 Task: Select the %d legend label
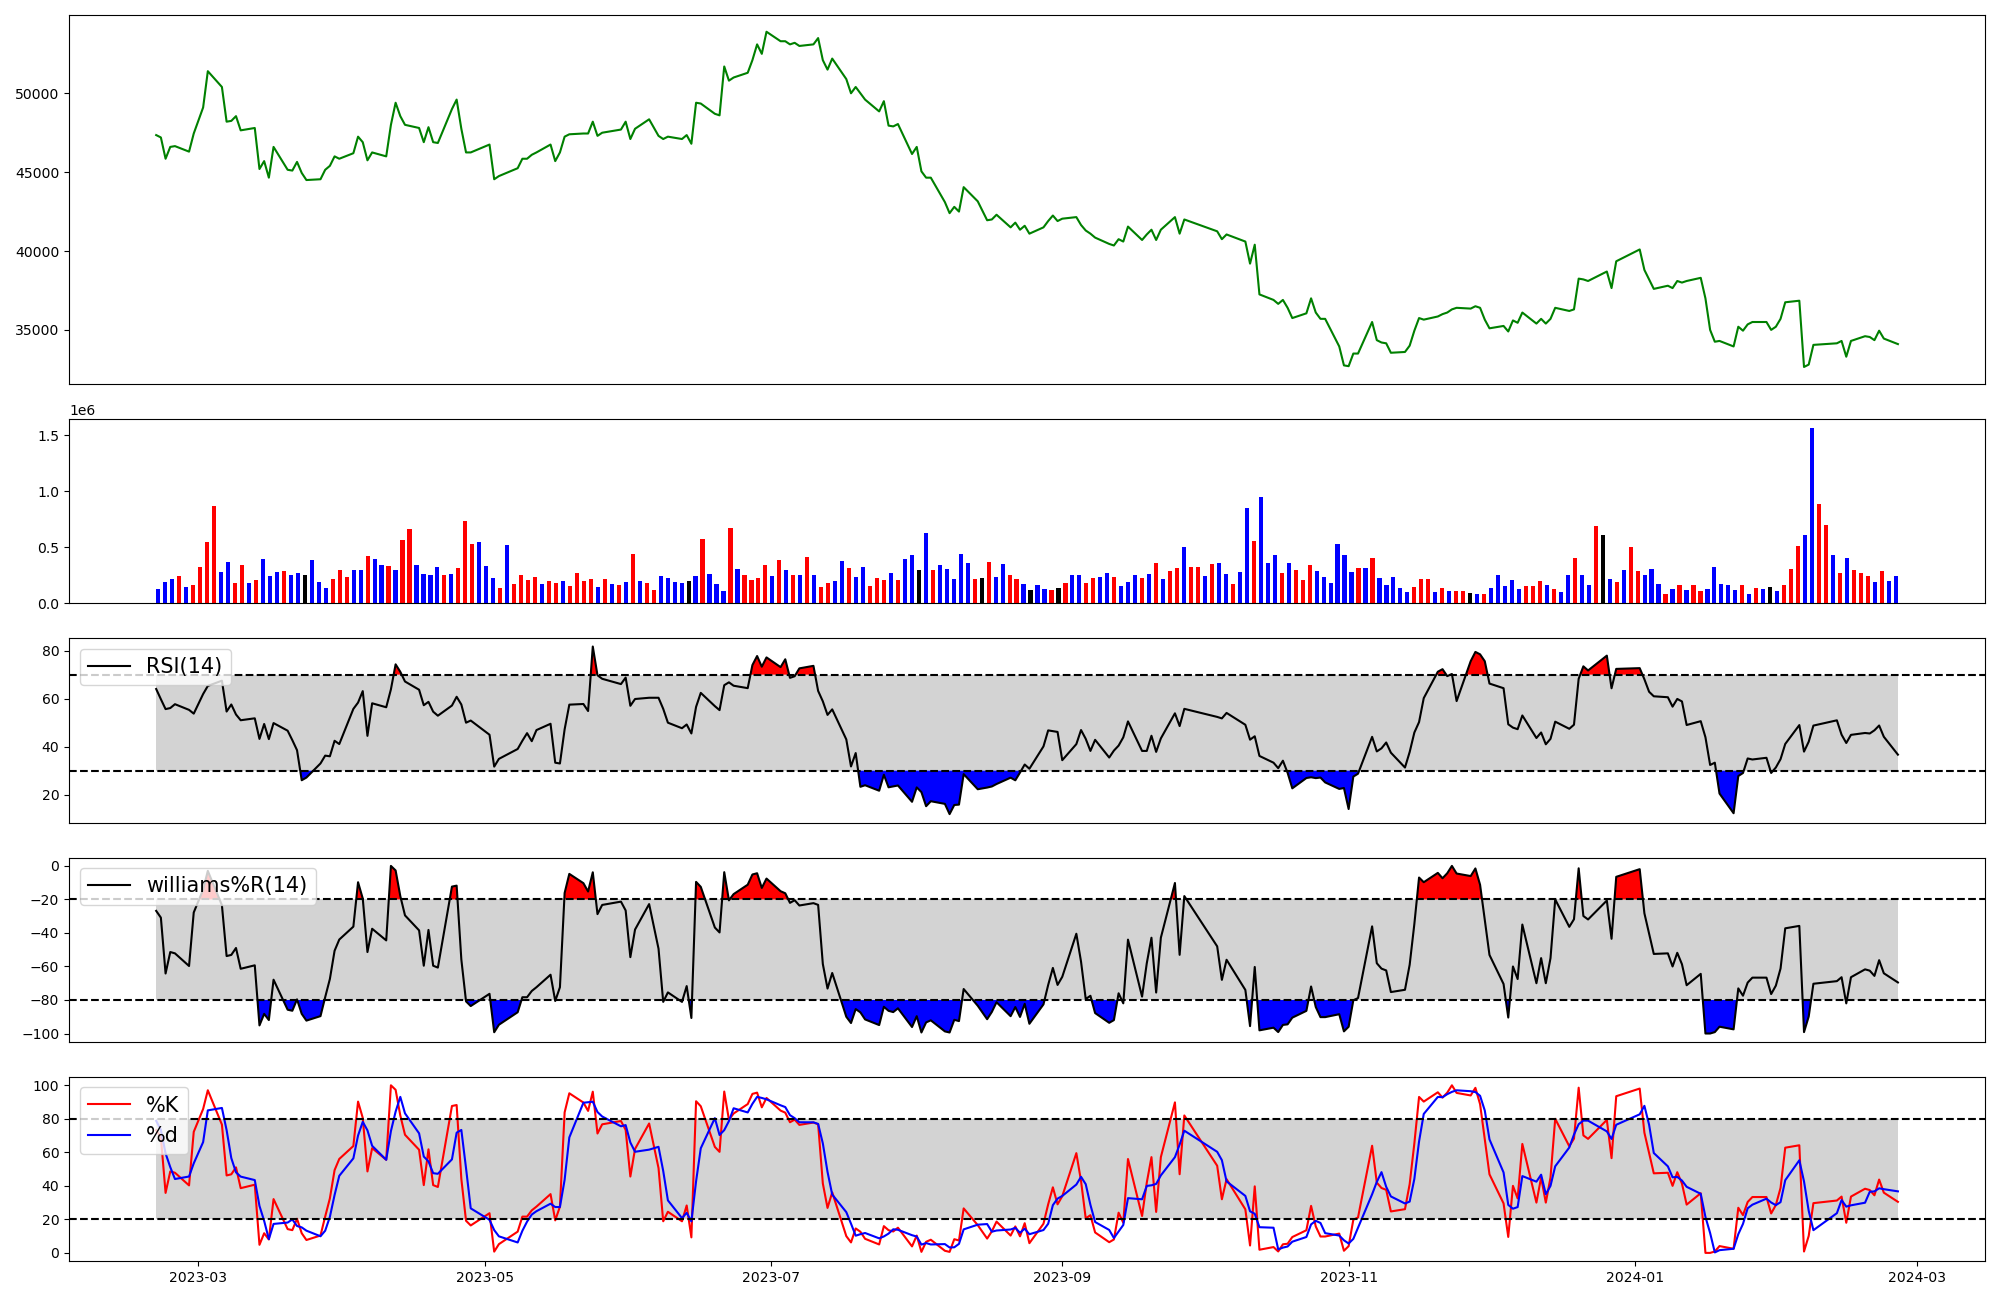click(x=162, y=1135)
